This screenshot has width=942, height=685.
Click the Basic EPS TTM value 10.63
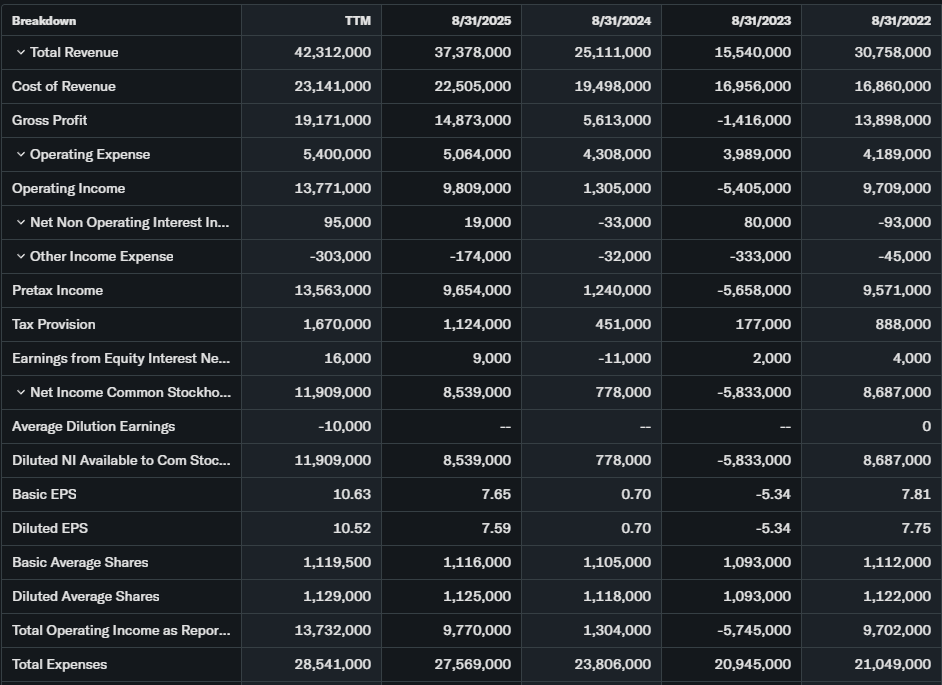(351, 495)
